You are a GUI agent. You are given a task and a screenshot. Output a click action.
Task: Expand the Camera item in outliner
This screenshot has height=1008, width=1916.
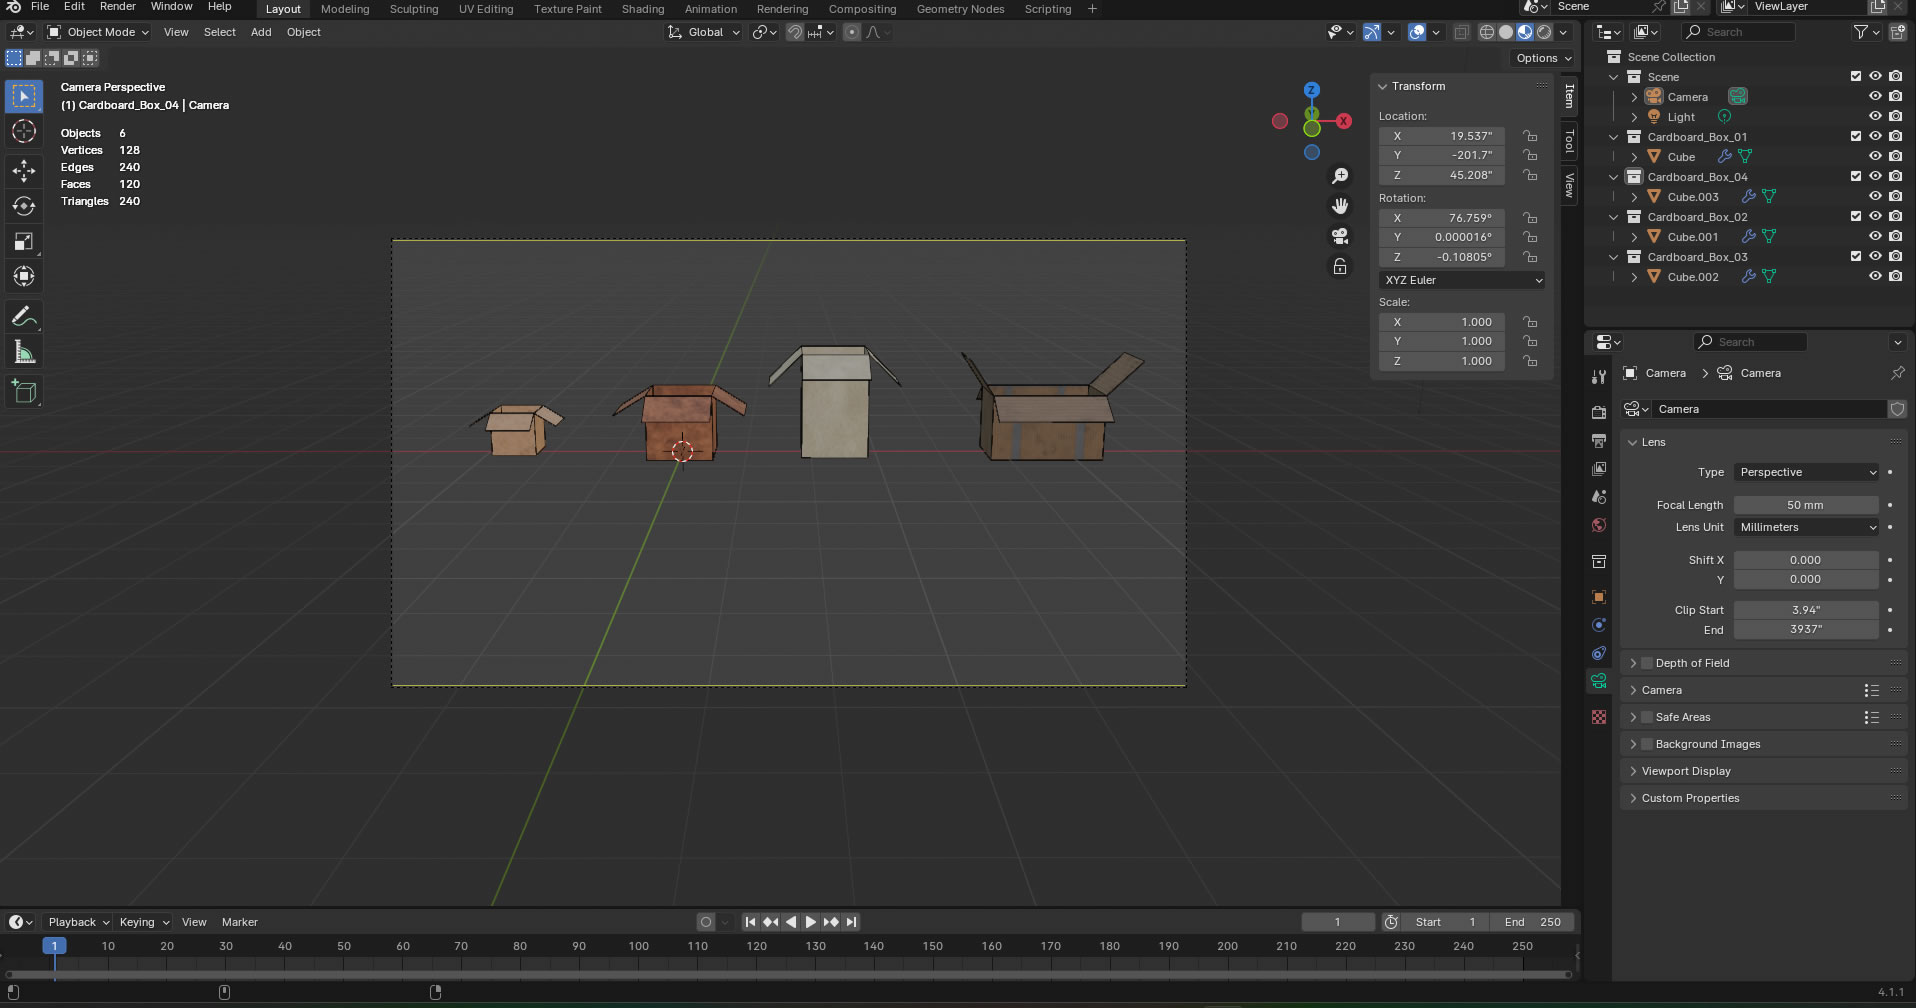(x=1634, y=97)
